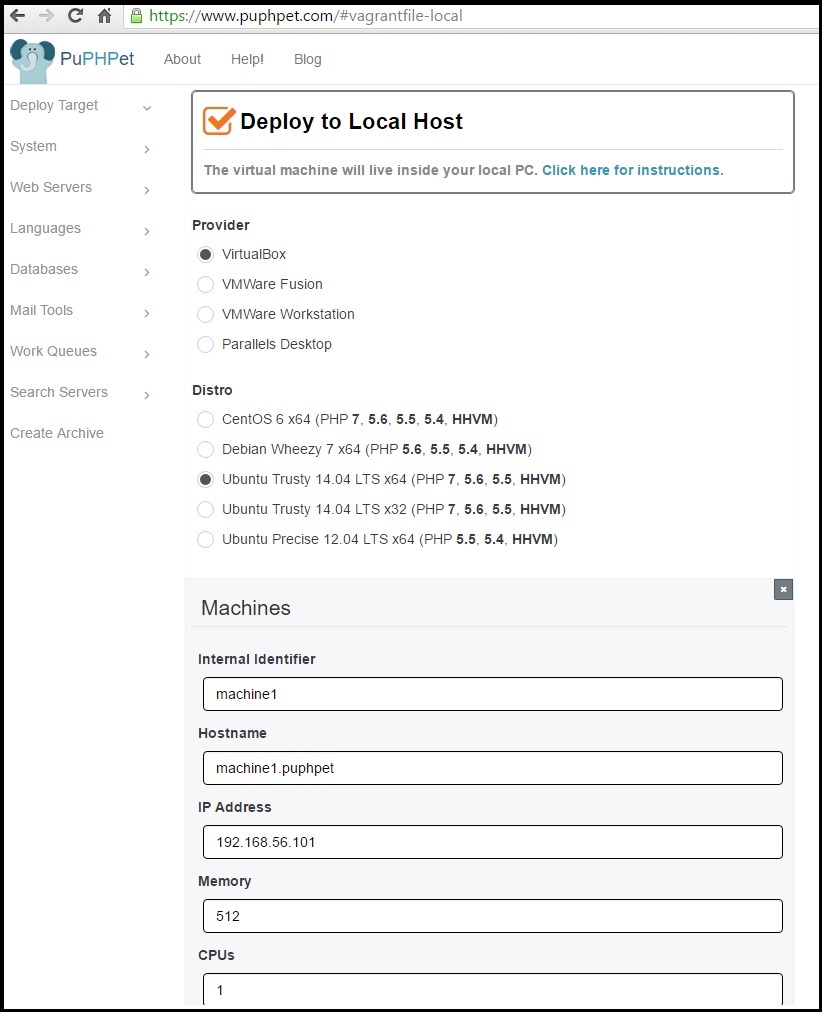Viewport: 822px width, 1012px height.
Task: Open the Databases sidebar item
Action: pos(44,269)
